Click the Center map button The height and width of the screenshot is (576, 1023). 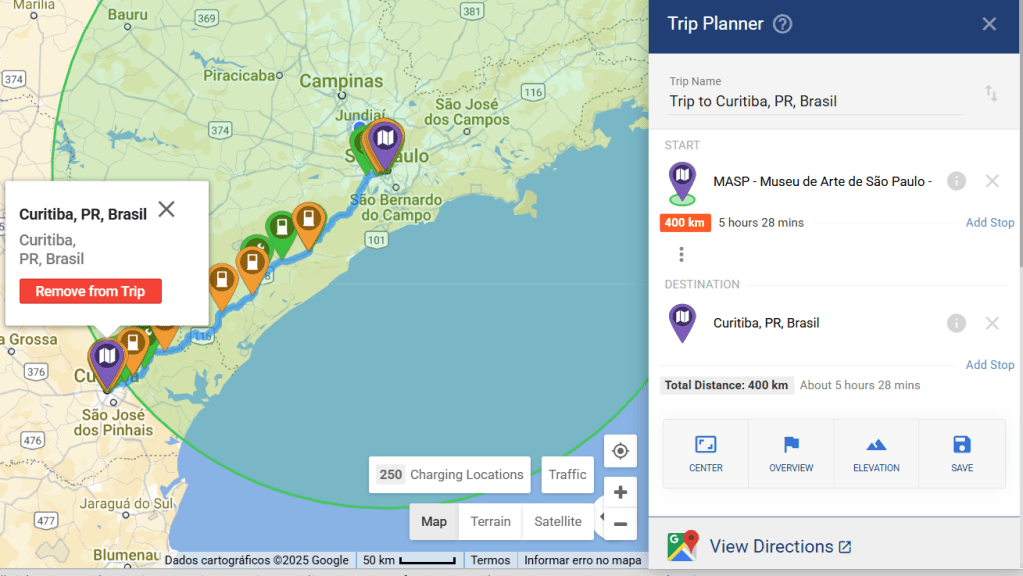705,453
